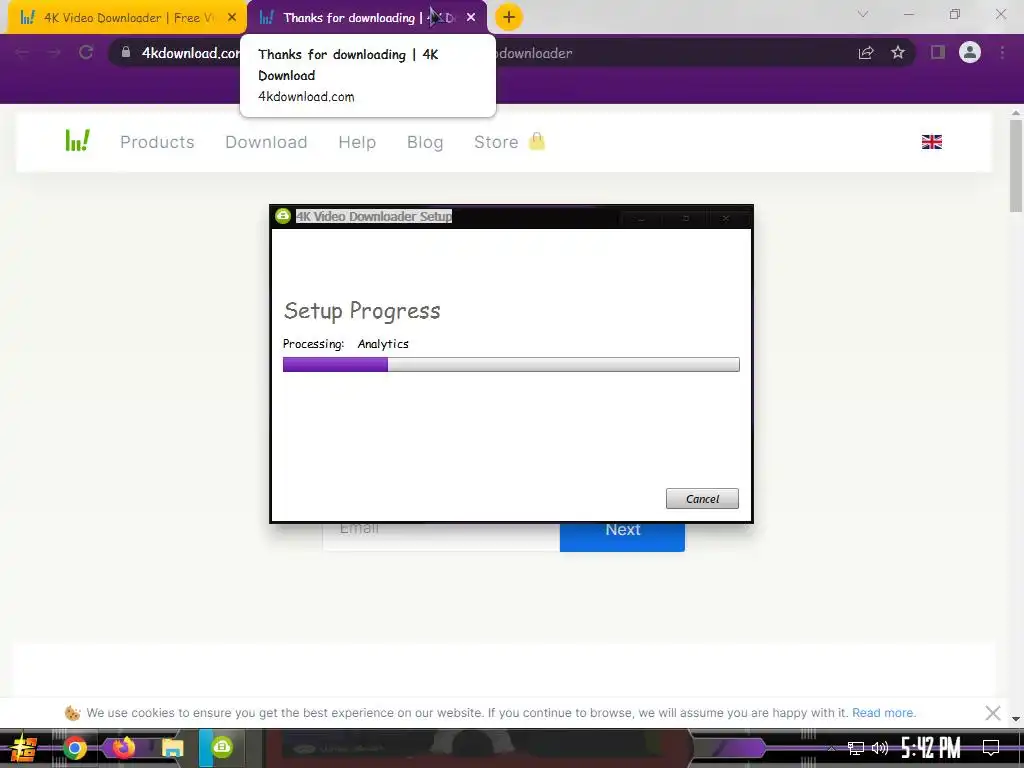Viewport: 1024px width, 768px height.
Task: Open the Blog menu item
Action: [425, 142]
